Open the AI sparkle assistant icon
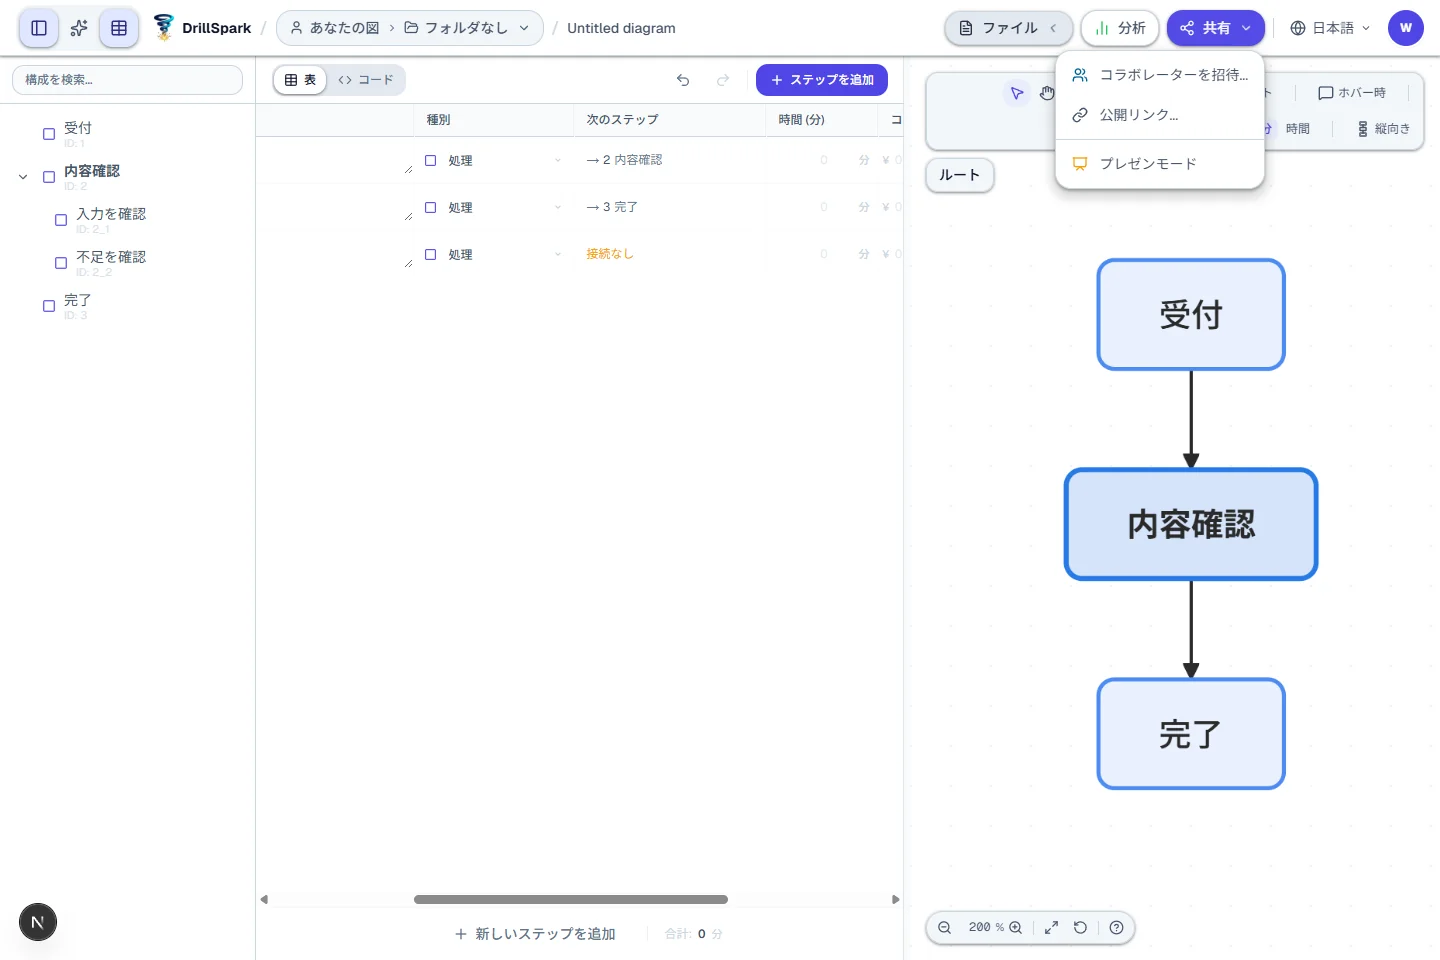The height and width of the screenshot is (960, 1440). [x=79, y=28]
